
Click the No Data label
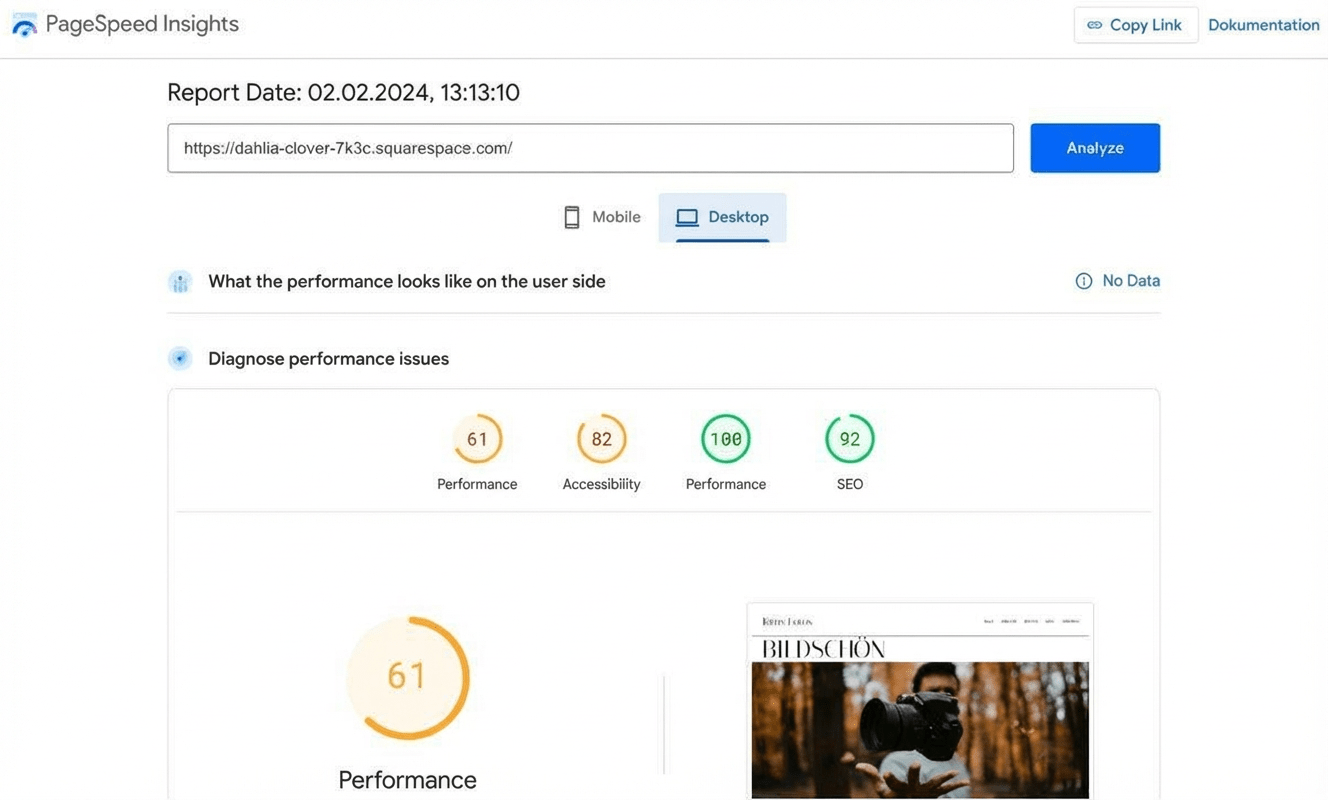[1131, 281]
